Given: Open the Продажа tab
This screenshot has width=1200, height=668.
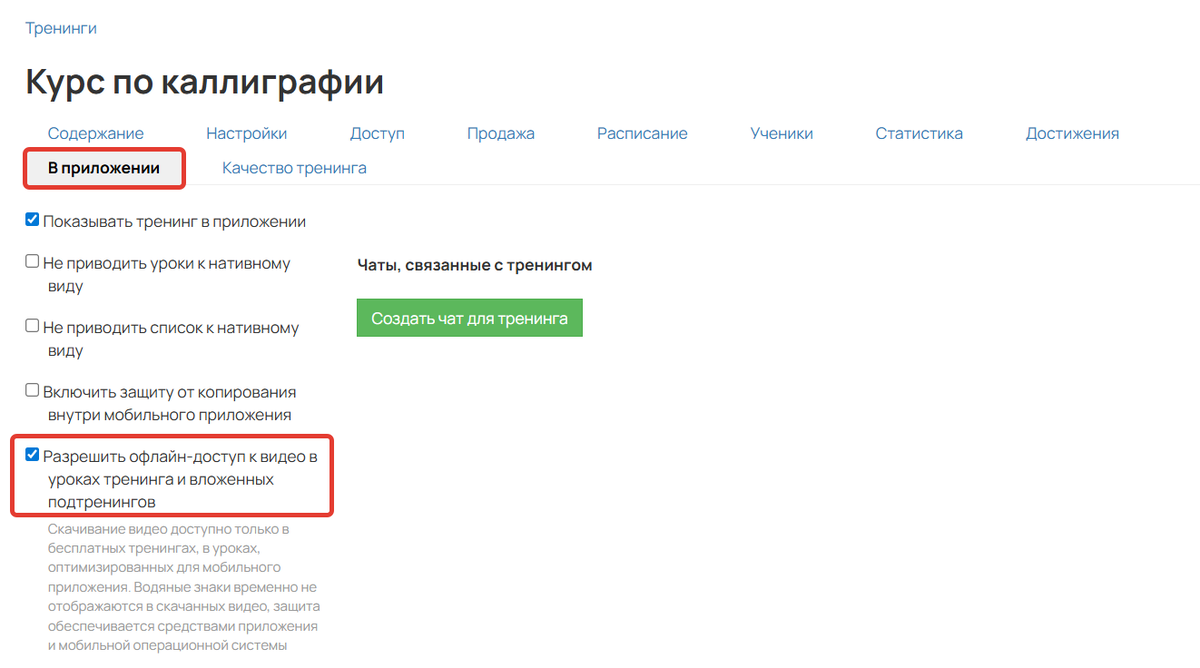Looking at the screenshot, I should [x=500, y=132].
